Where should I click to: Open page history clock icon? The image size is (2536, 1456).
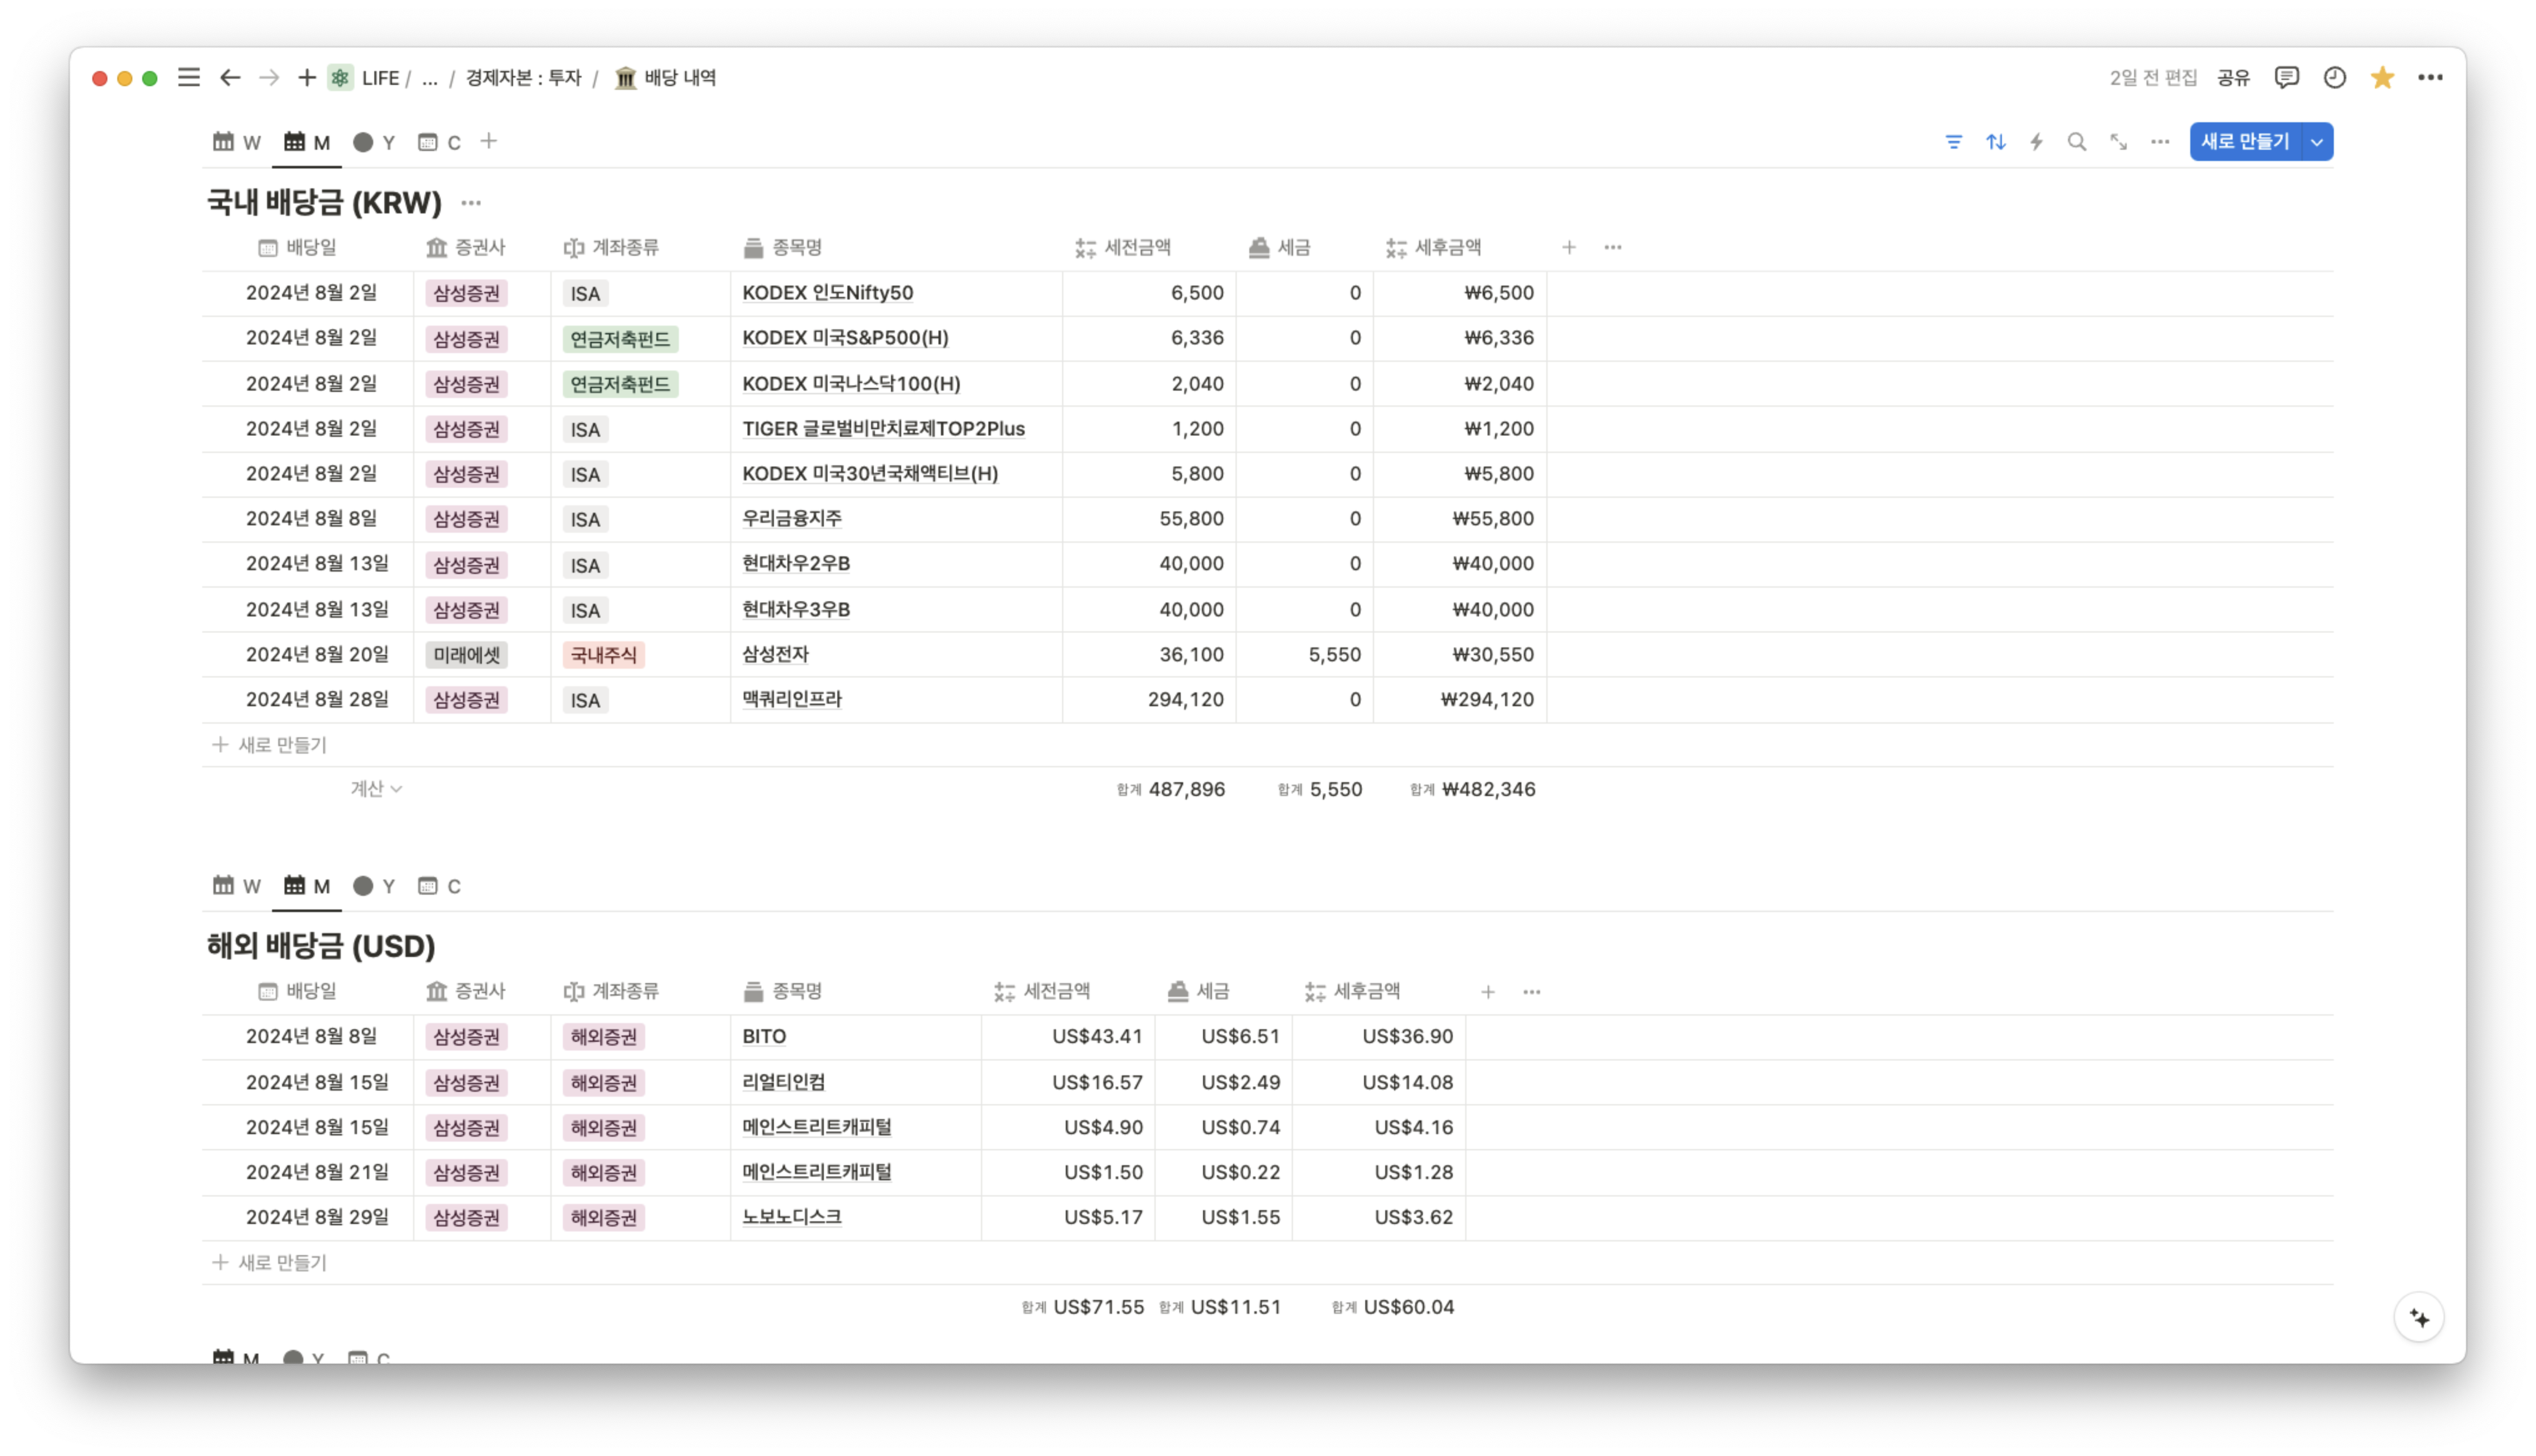point(2334,78)
